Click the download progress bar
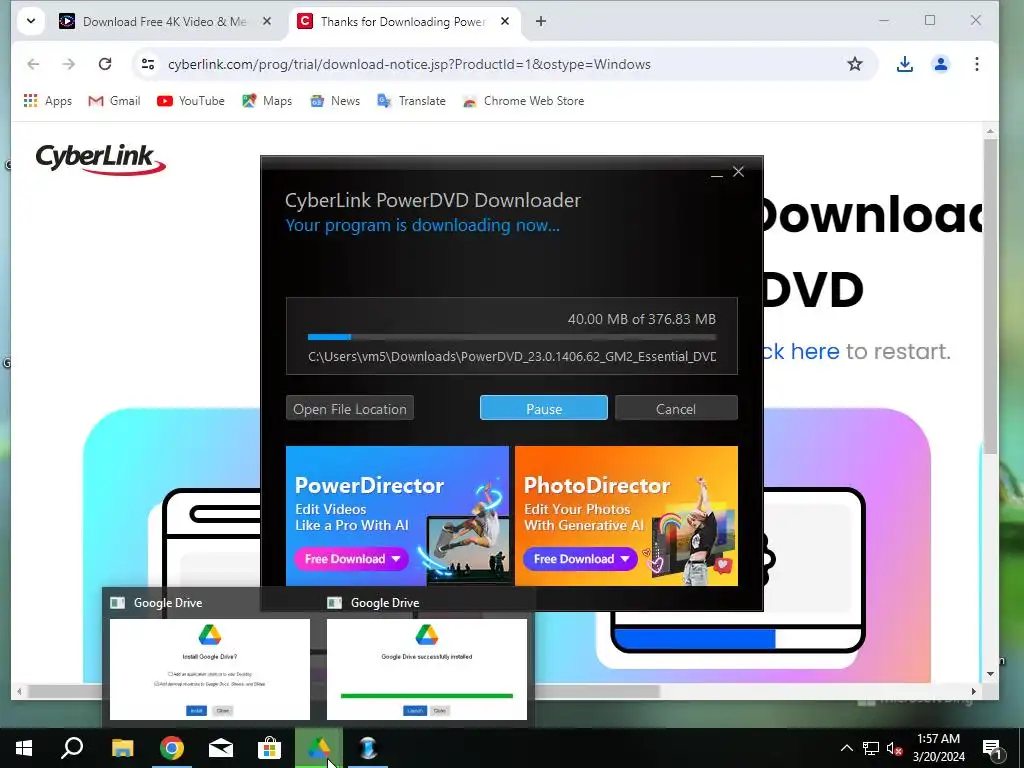 tap(512, 337)
